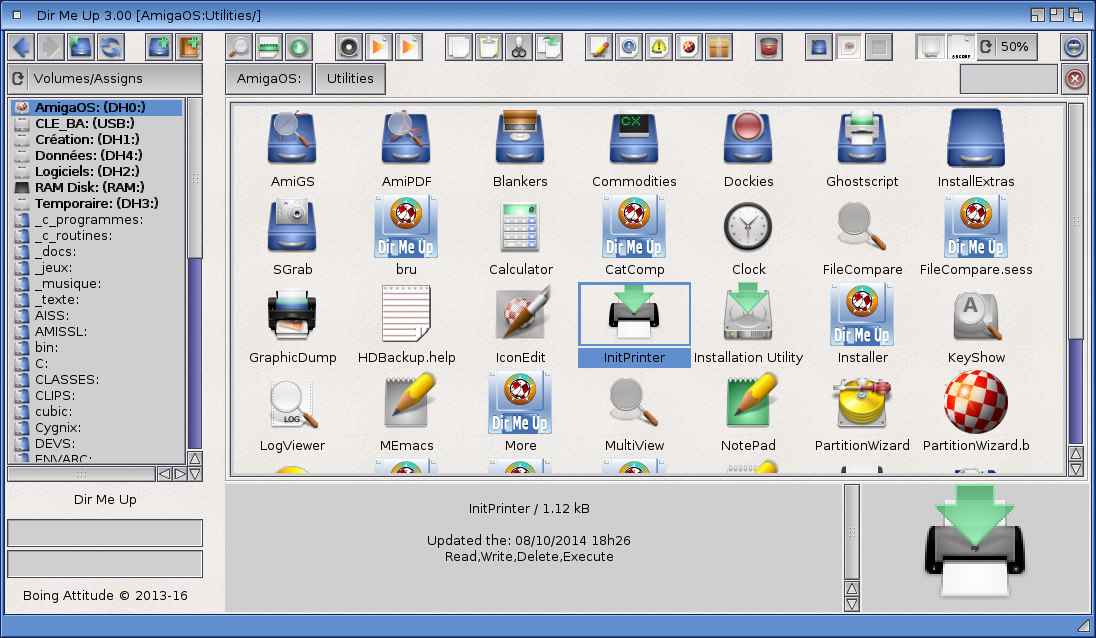Refresh the directory with the blue arrows icon
Image resolution: width=1096 pixels, height=638 pixels.
(110, 46)
